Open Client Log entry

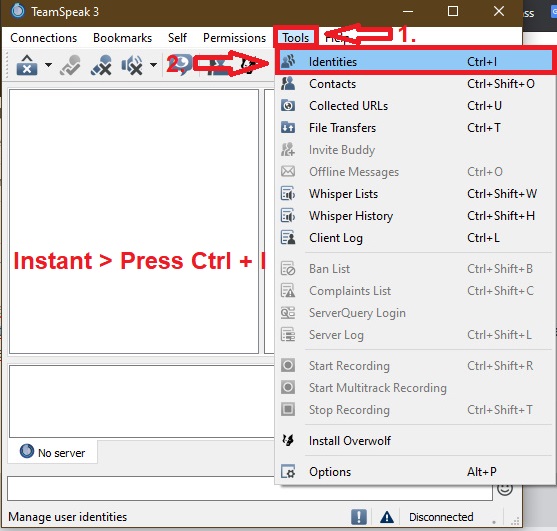point(415,238)
